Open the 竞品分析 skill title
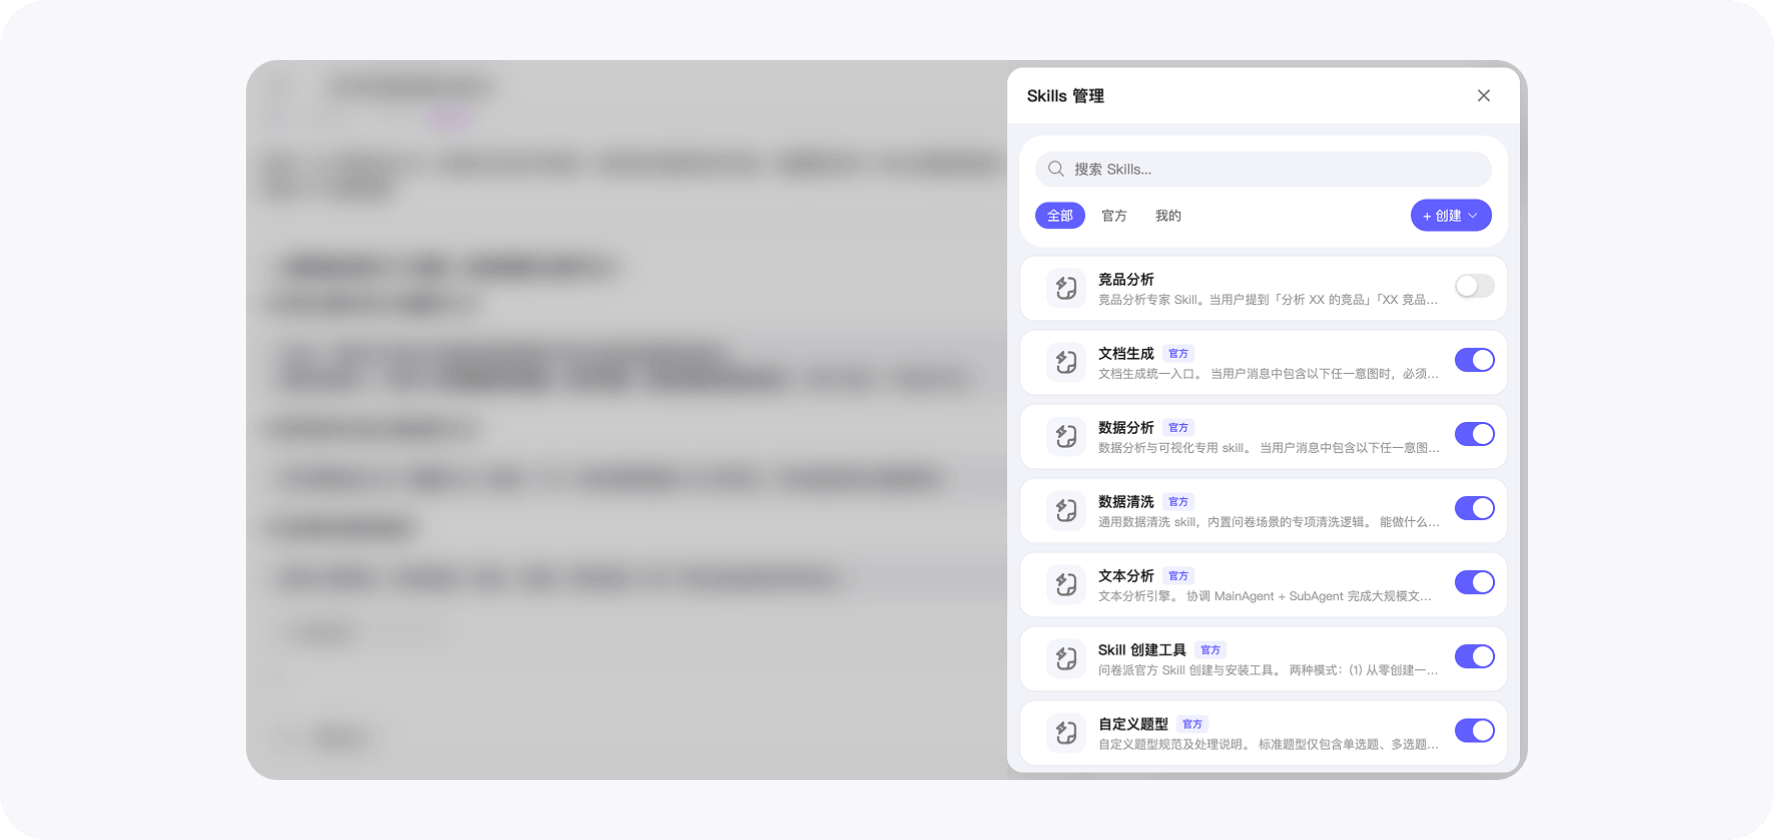Viewport: 1774px width, 840px height. 1126,279
